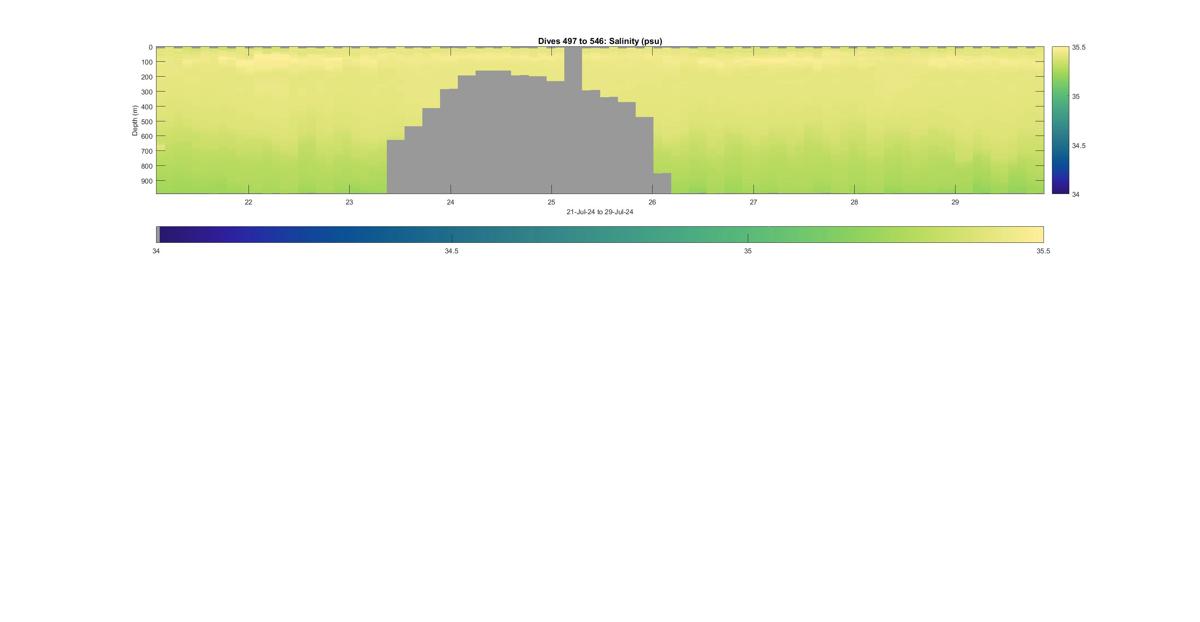Click the depth tick label "0"
Image resolution: width=1200 pixels, height=622 pixels.
[x=150, y=47]
